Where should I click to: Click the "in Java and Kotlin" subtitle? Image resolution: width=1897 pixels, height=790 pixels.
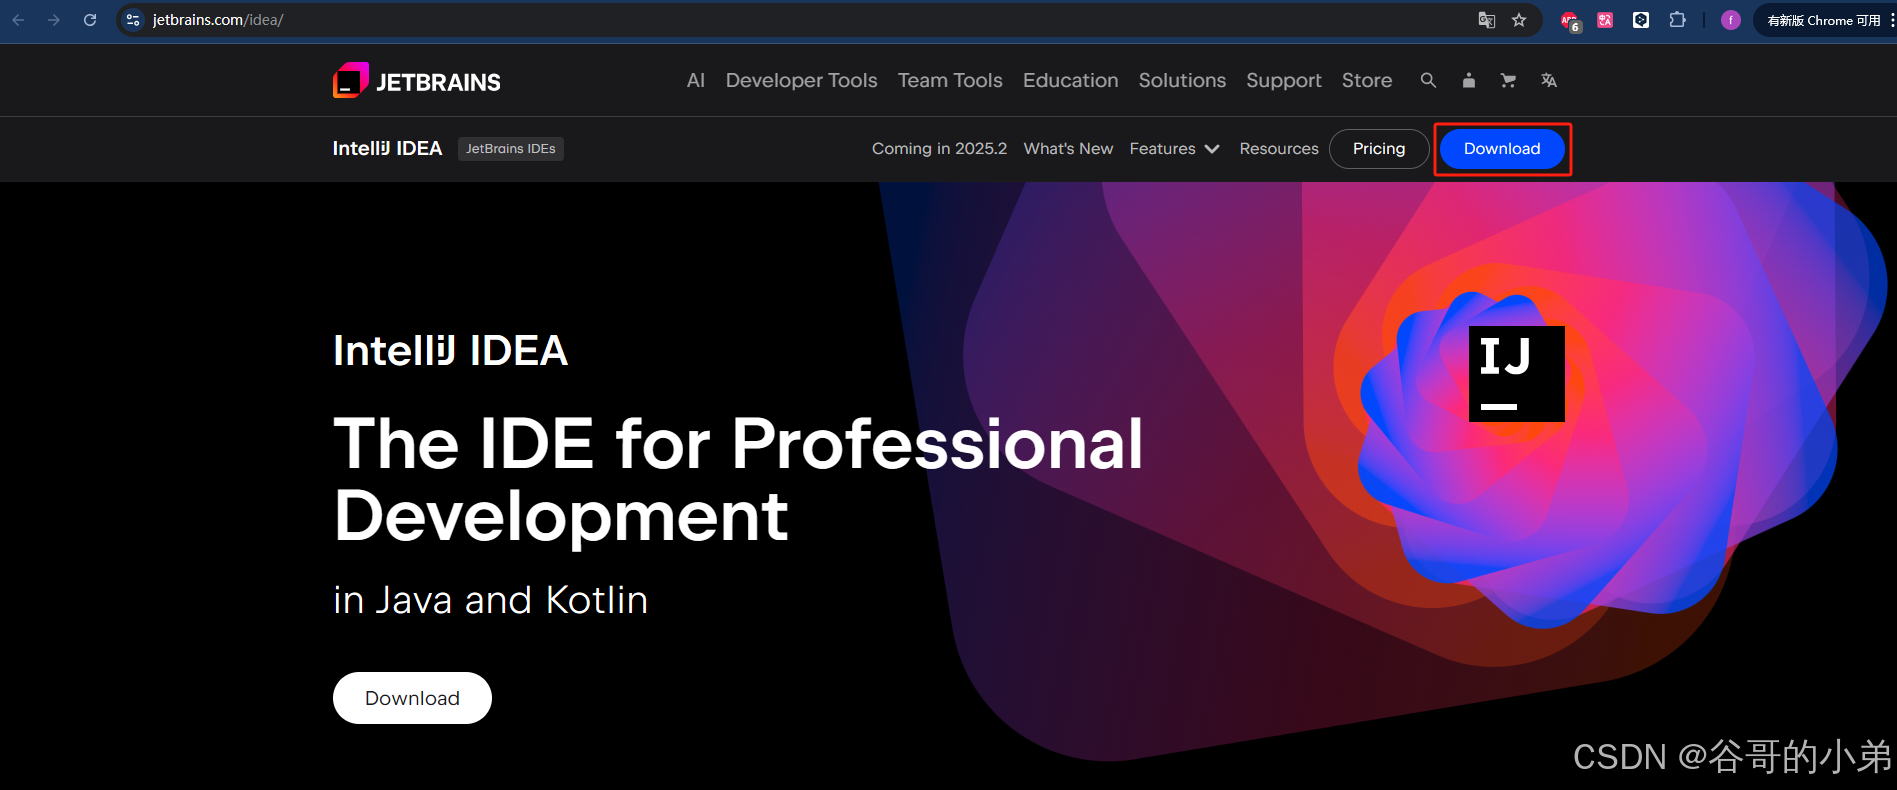(x=490, y=600)
